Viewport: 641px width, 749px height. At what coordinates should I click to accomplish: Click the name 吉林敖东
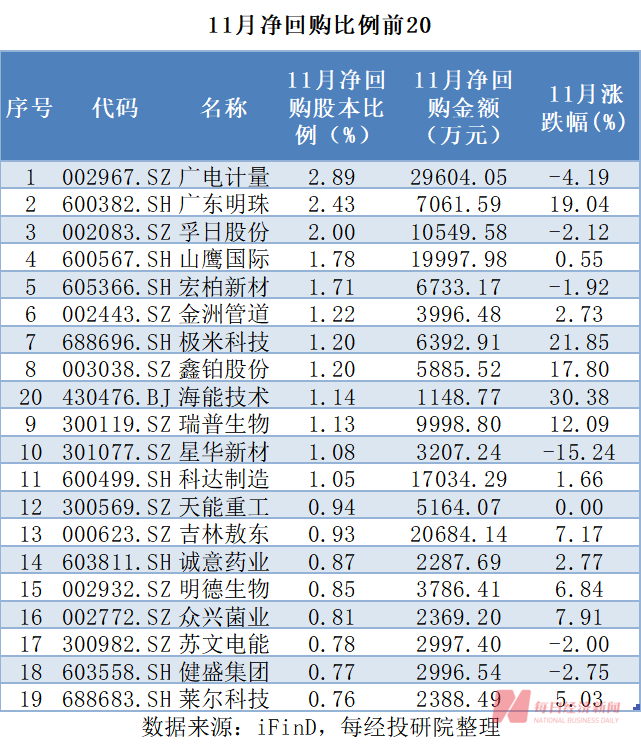[224, 534]
